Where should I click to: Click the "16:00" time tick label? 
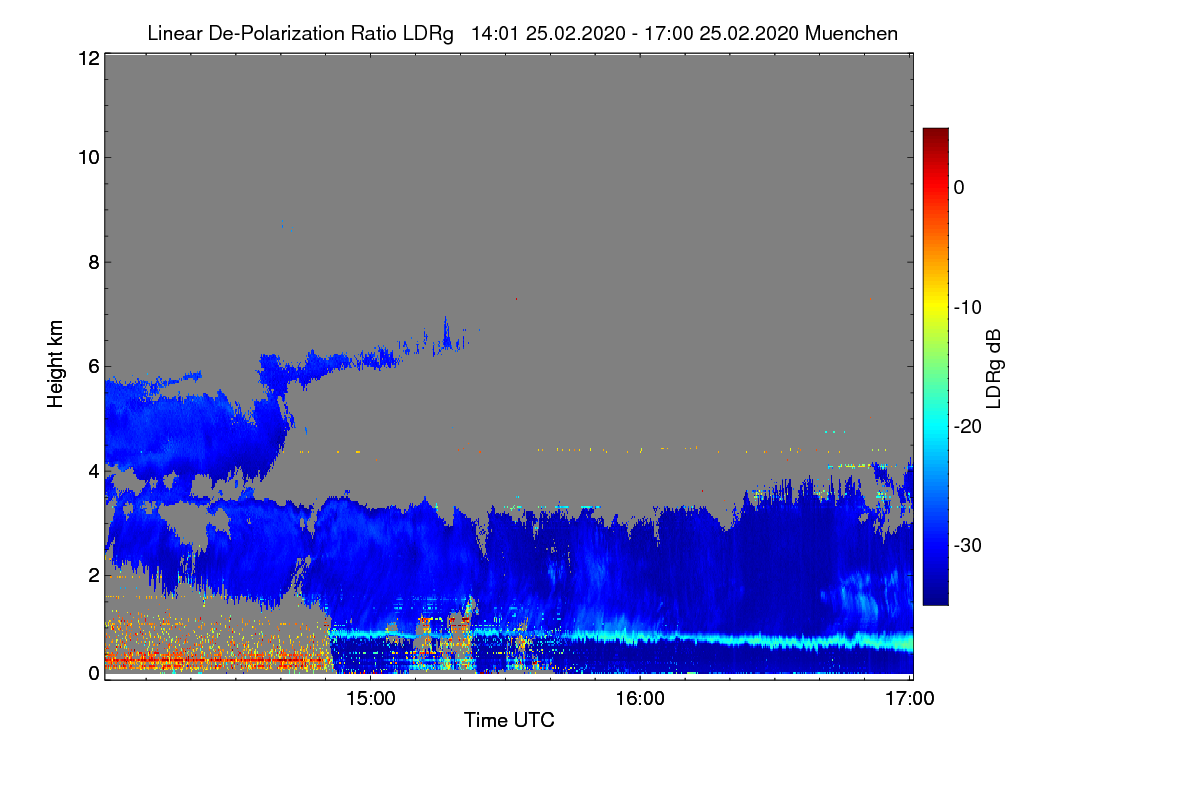(640, 699)
